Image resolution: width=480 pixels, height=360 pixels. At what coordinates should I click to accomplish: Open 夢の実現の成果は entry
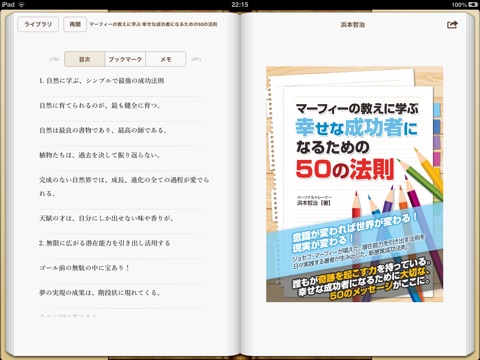(x=125, y=293)
